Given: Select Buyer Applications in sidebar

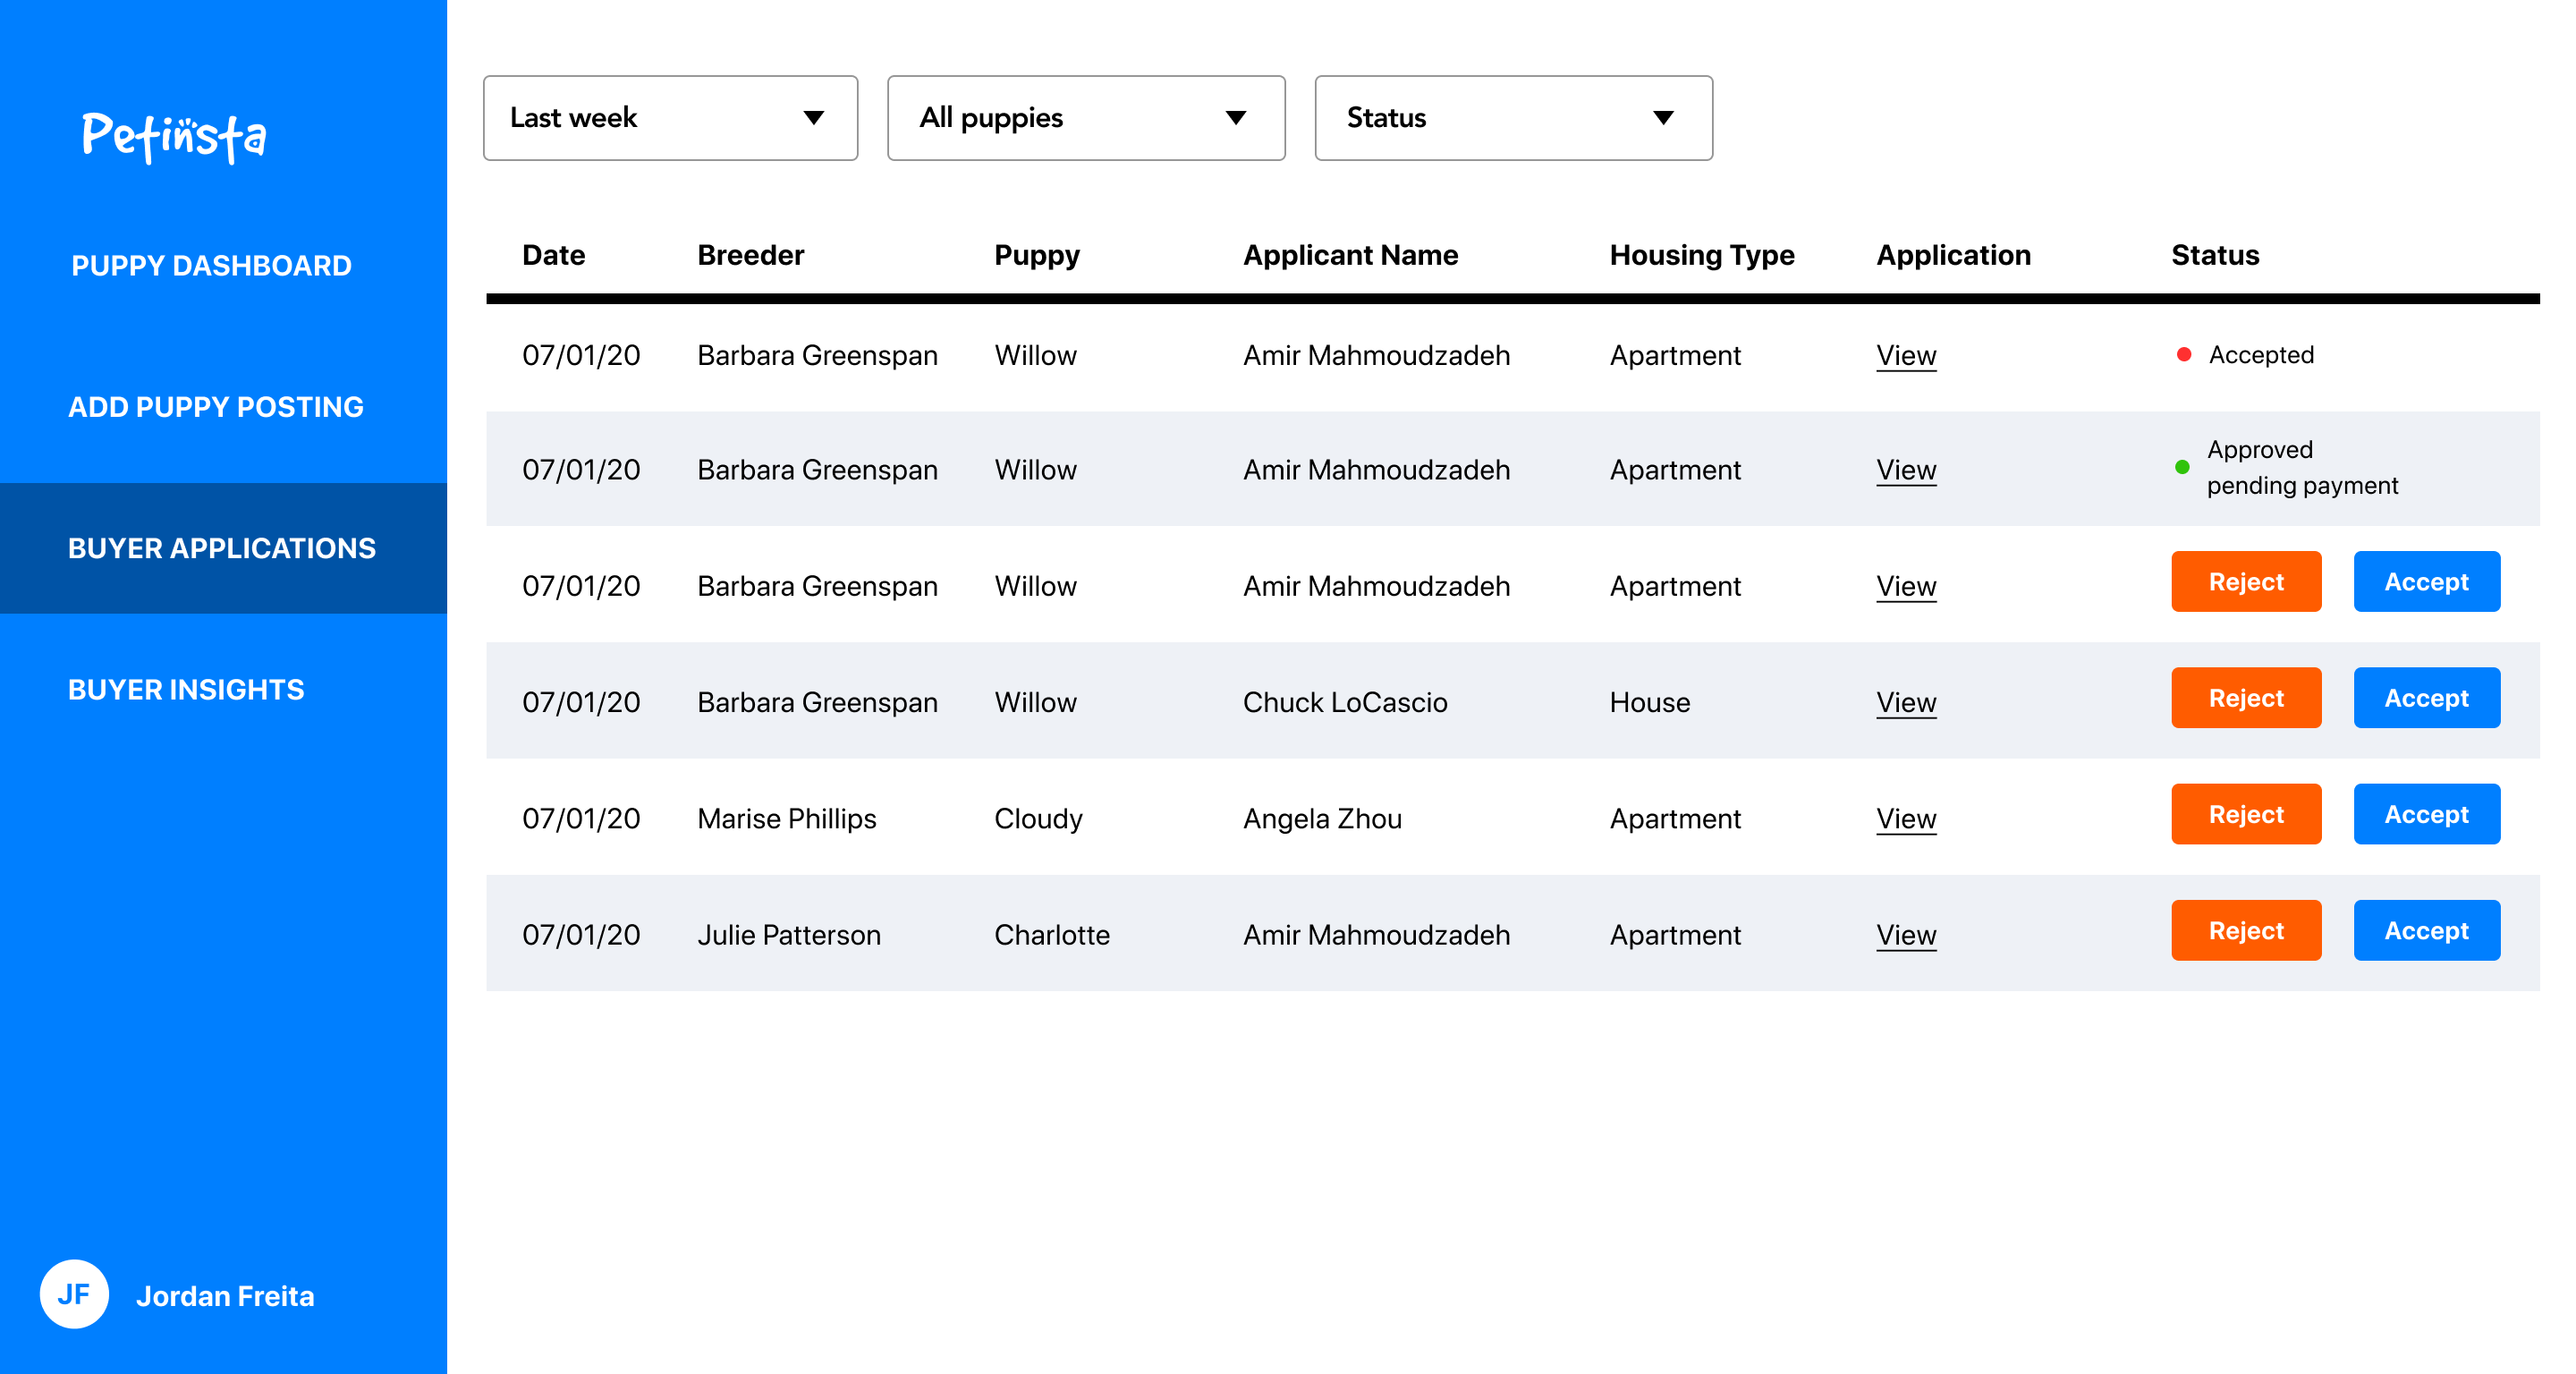Looking at the screenshot, I should pyautogui.click(x=223, y=548).
